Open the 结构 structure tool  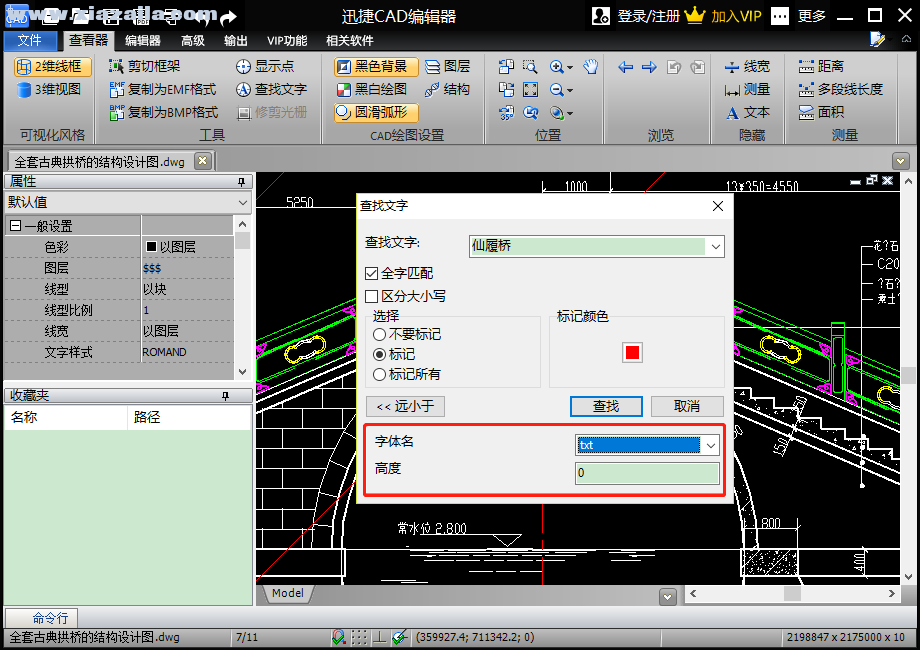point(448,89)
